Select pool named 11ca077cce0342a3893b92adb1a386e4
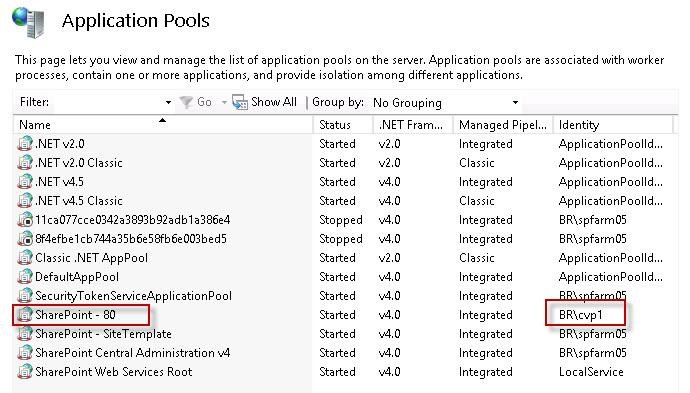The height and width of the screenshot is (393, 690). tap(132, 220)
